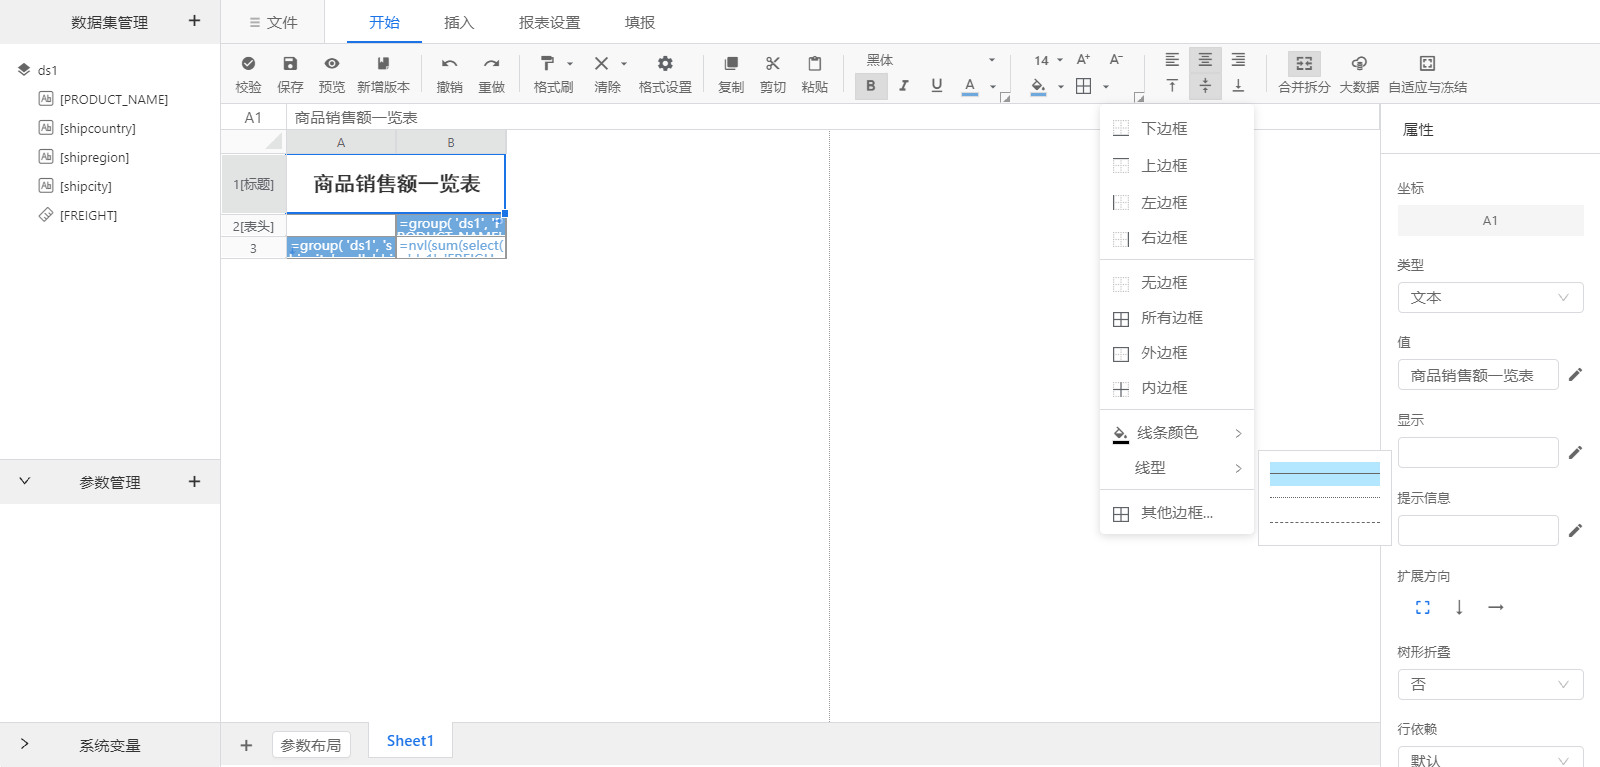The width and height of the screenshot is (1600, 767).
Task: Add a new dataset with plus icon
Action: point(194,21)
